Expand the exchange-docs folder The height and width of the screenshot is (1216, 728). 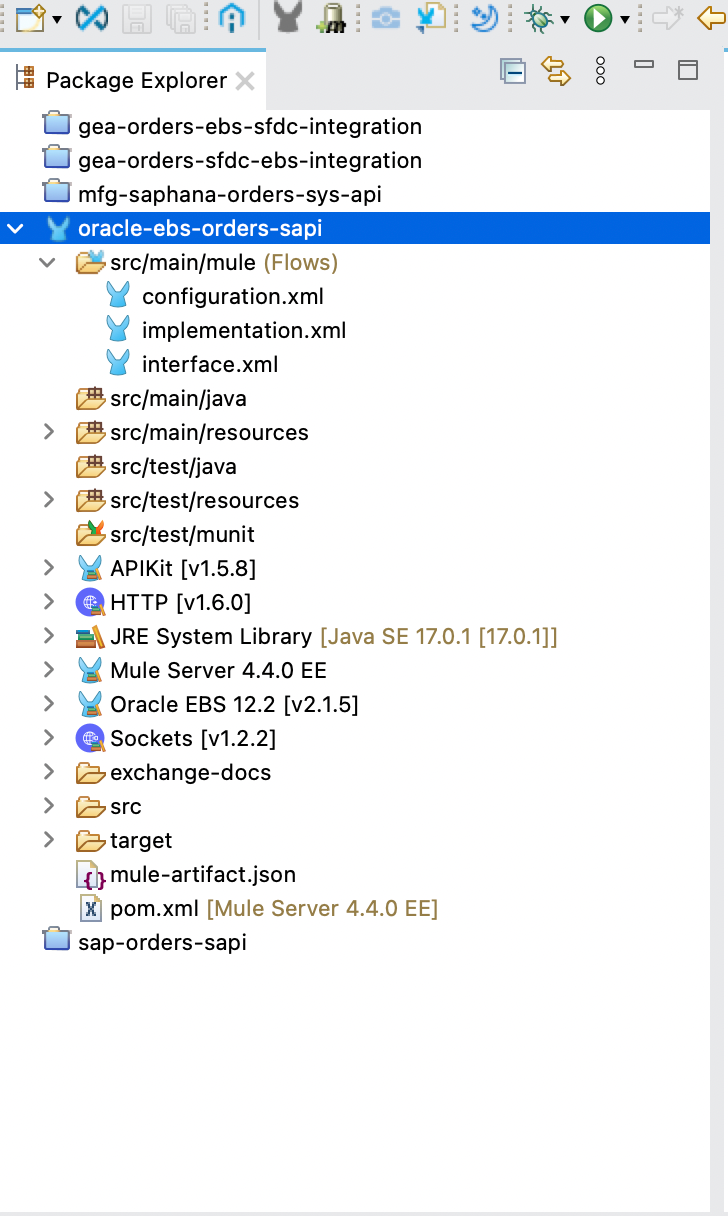click(x=48, y=773)
